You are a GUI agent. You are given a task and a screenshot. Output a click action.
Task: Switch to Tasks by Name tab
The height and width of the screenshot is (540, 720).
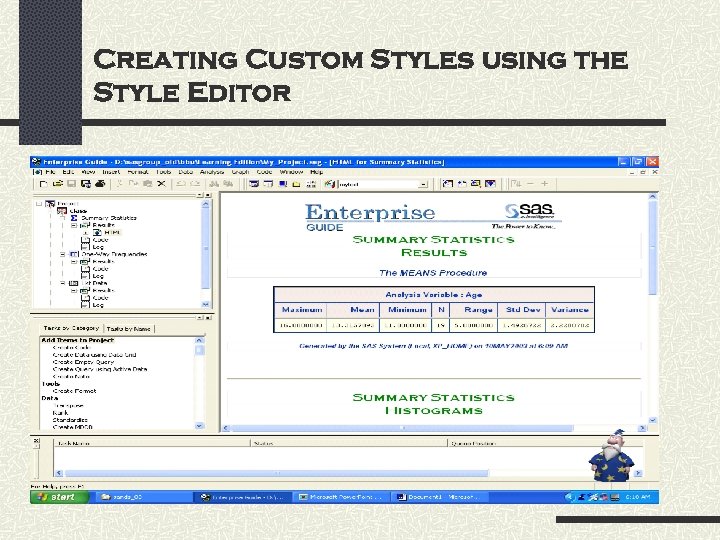[129, 329]
